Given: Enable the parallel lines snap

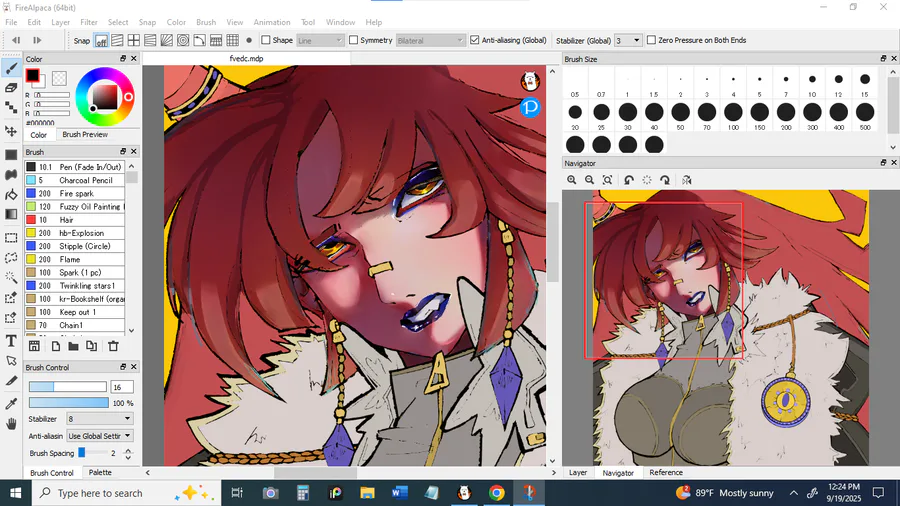Looking at the screenshot, I should tap(117, 40).
